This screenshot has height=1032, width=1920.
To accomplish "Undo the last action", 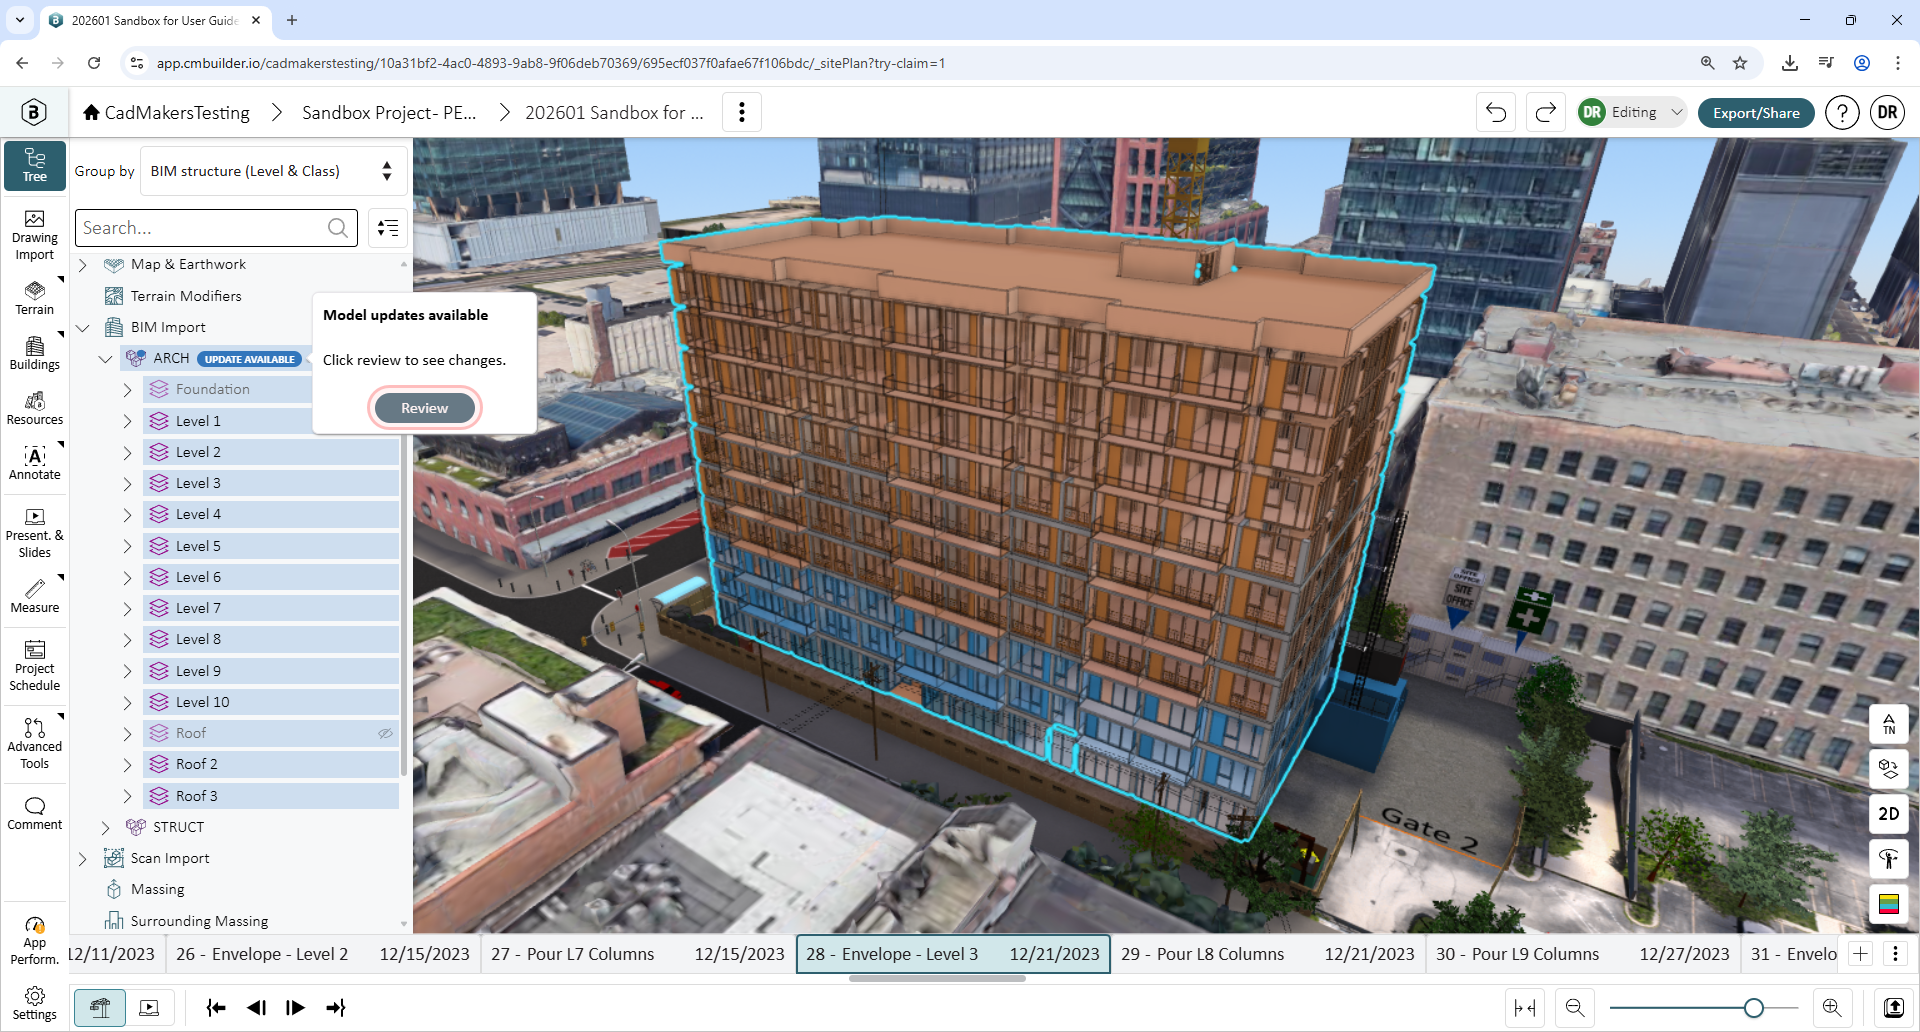I will click(1496, 112).
